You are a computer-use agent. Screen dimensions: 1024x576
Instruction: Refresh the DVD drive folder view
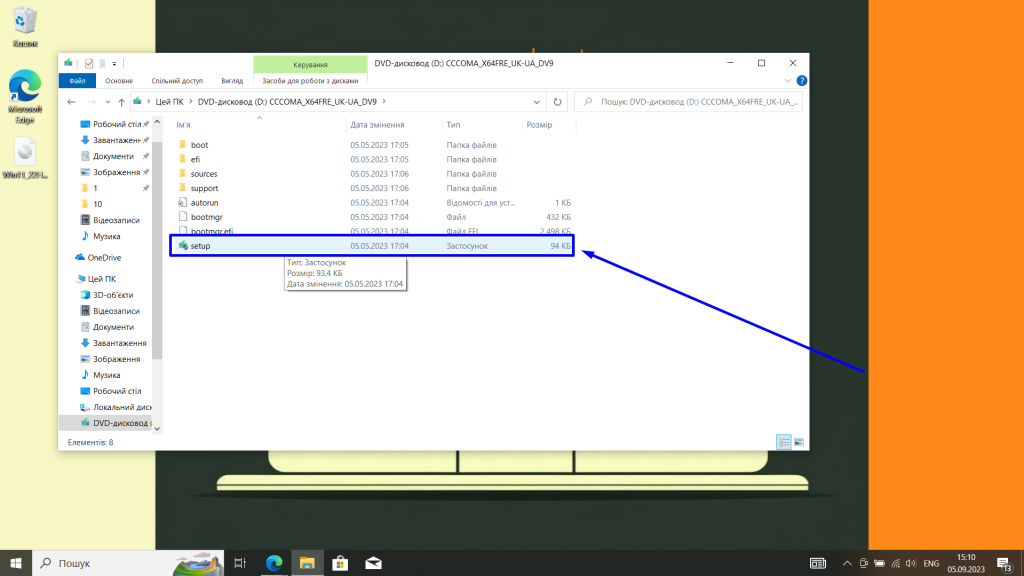pyautogui.click(x=557, y=101)
